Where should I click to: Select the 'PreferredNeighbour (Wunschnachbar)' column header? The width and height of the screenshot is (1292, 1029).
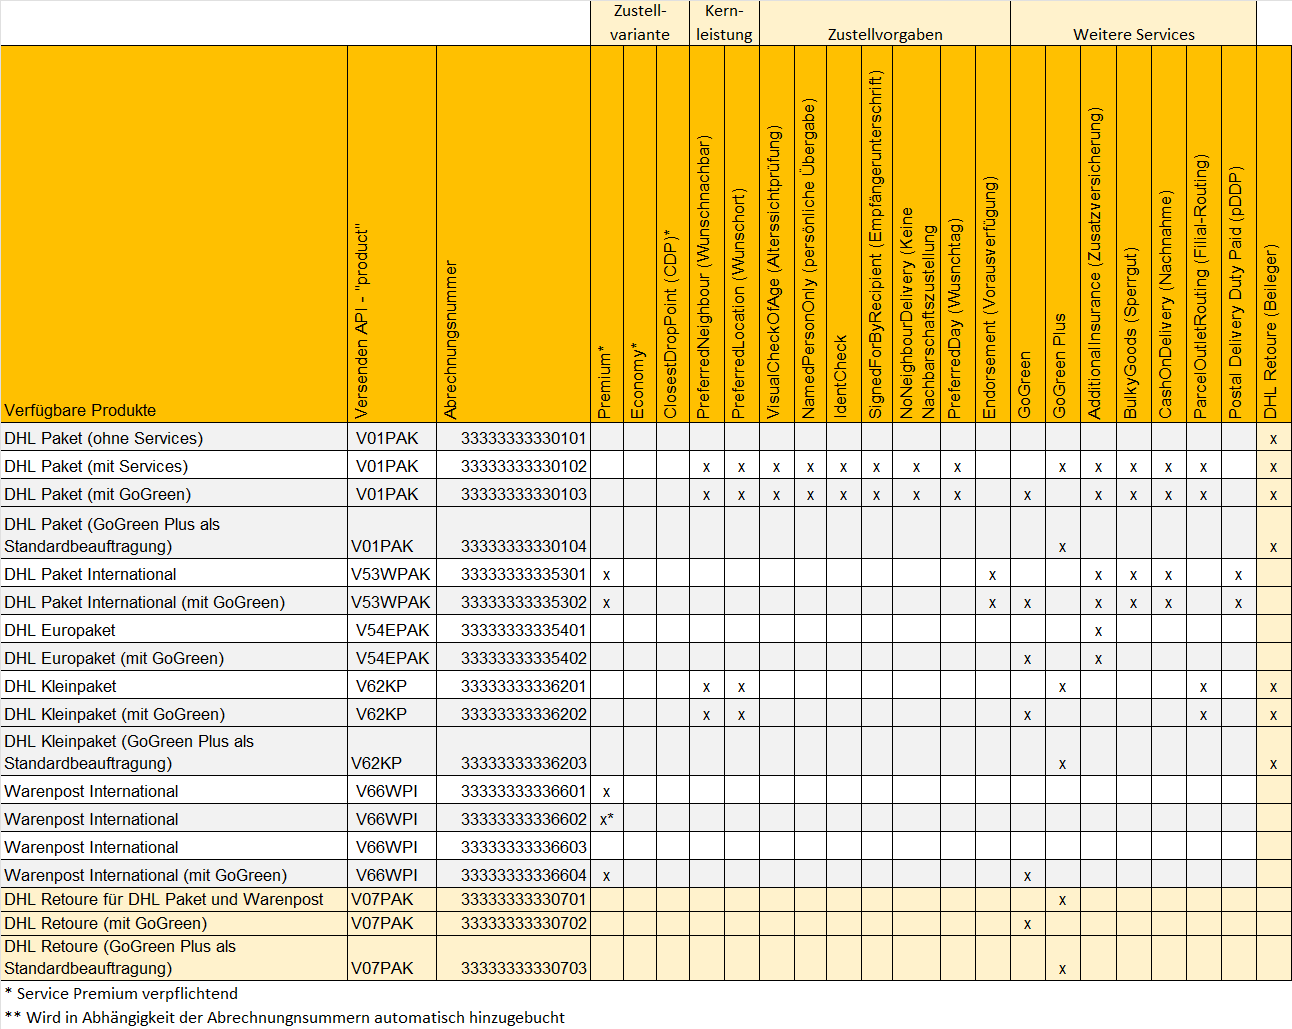(707, 234)
